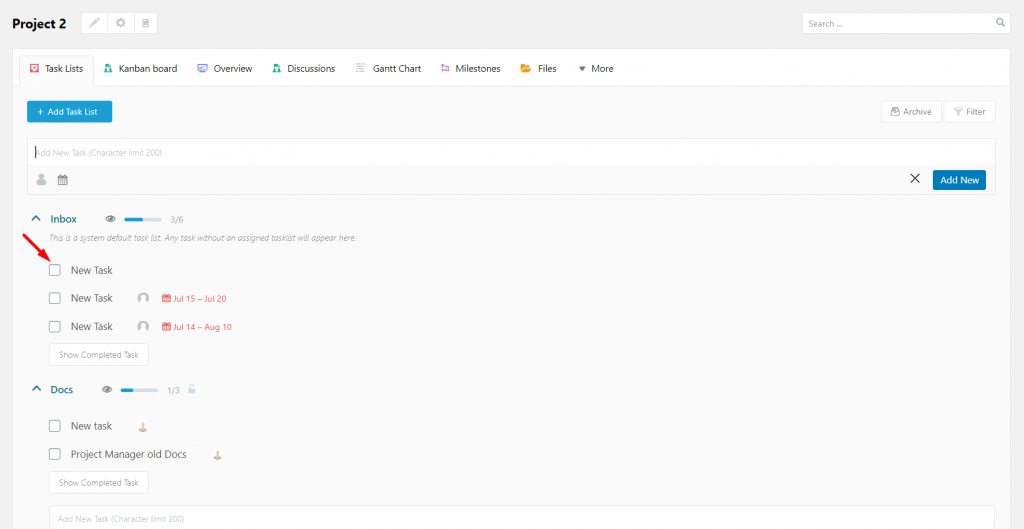Open project settings gear icon
This screenshot has width=1024, height=529.
tap(120, 23)
